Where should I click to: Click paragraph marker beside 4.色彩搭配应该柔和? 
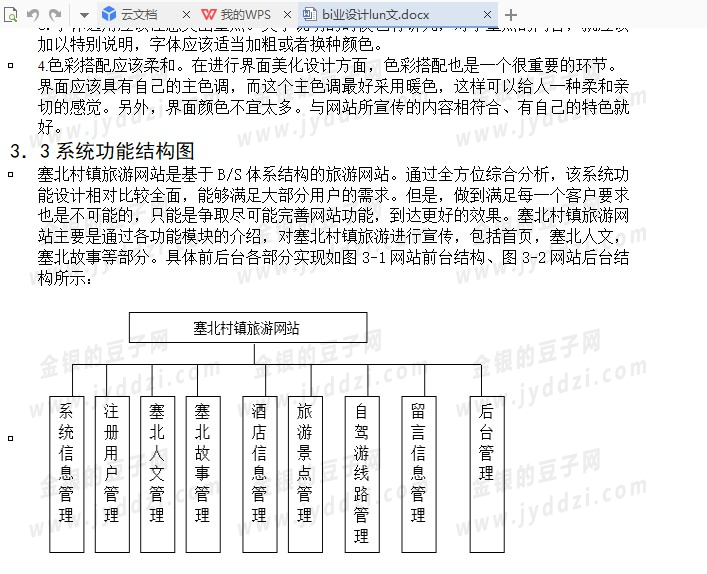[10, 66]
